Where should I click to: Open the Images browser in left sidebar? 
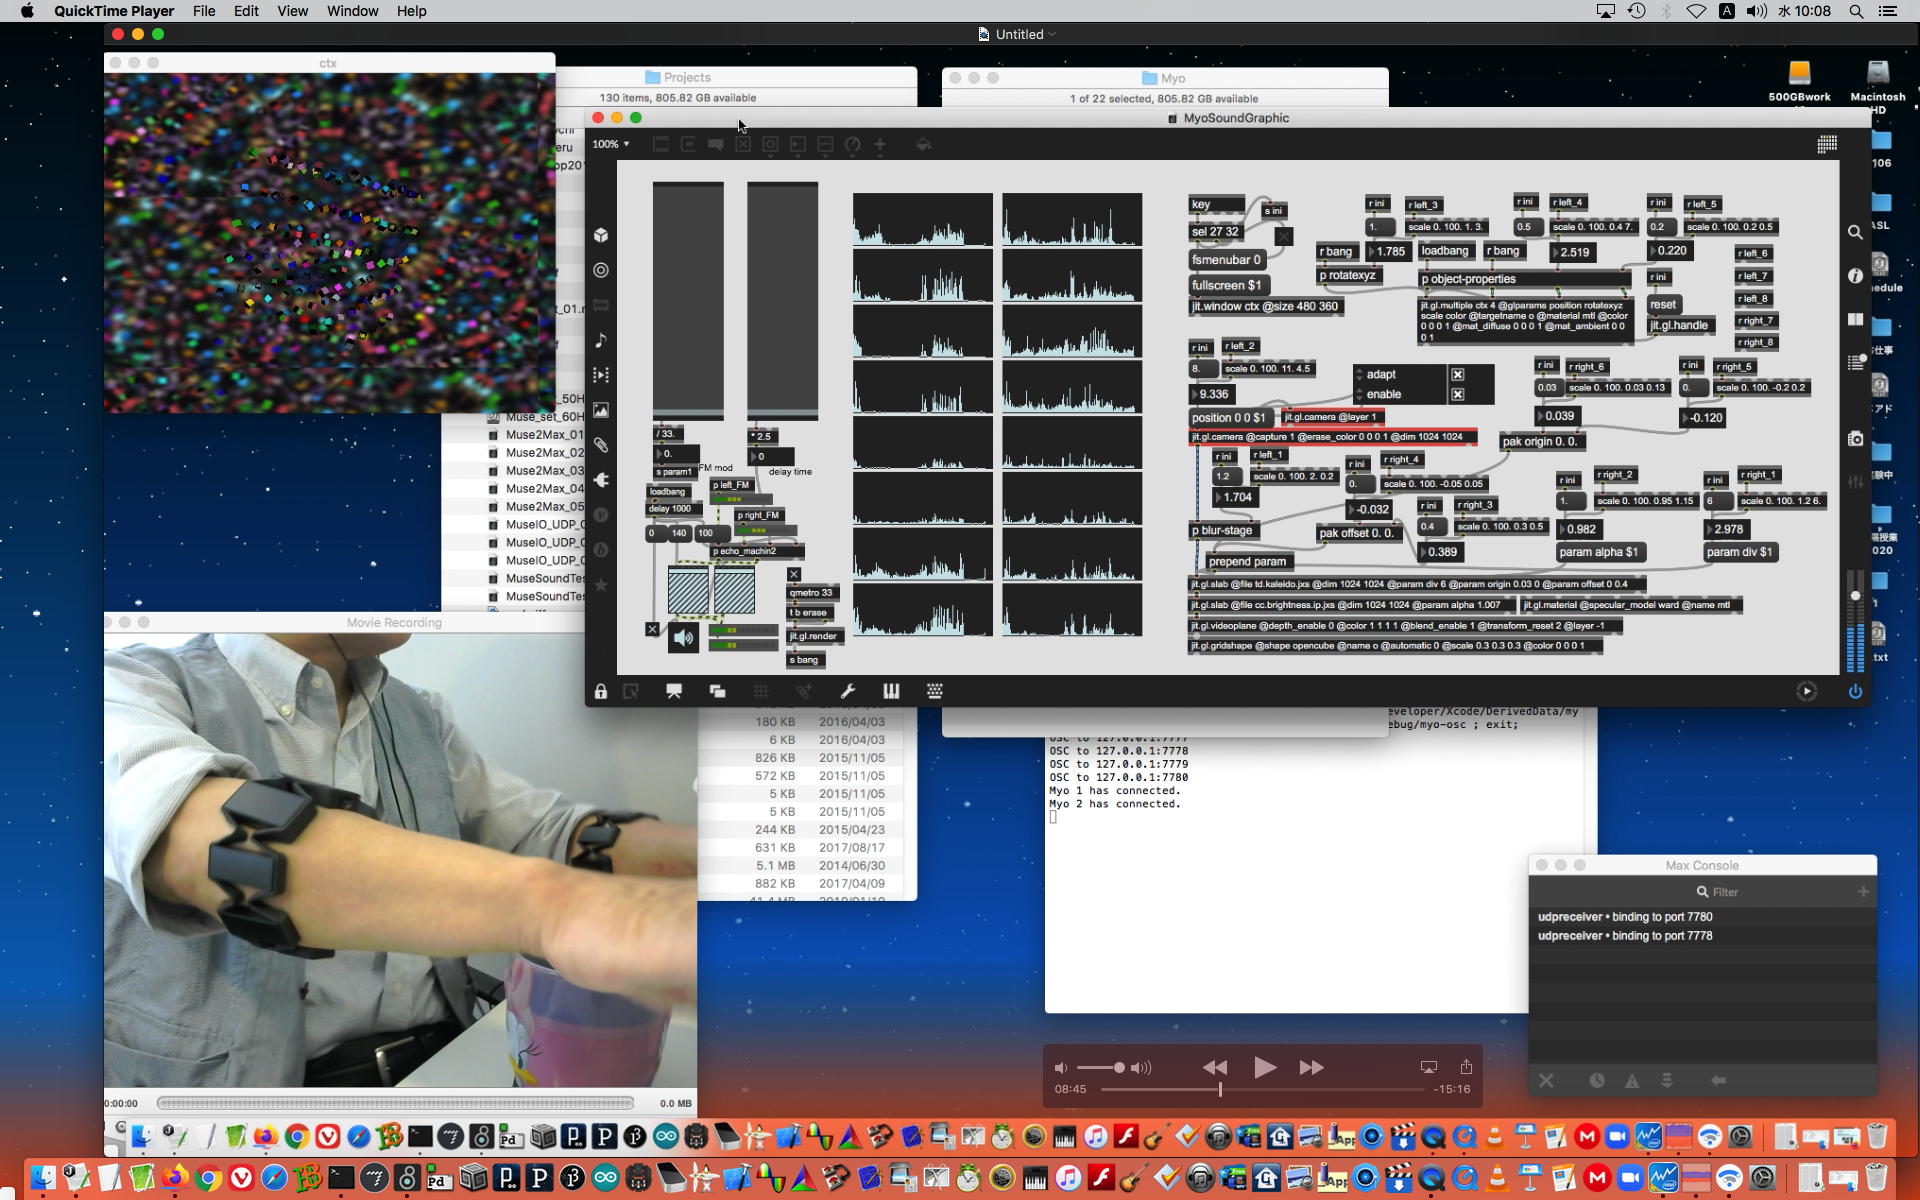601,410
